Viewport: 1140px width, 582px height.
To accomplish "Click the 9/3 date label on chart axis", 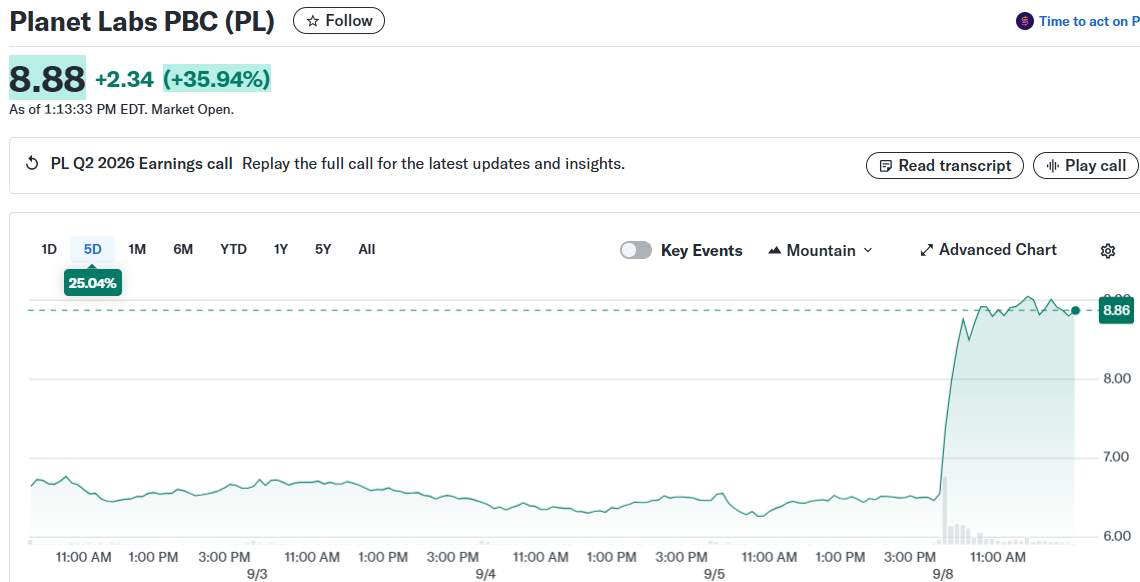I will [257, 573].
